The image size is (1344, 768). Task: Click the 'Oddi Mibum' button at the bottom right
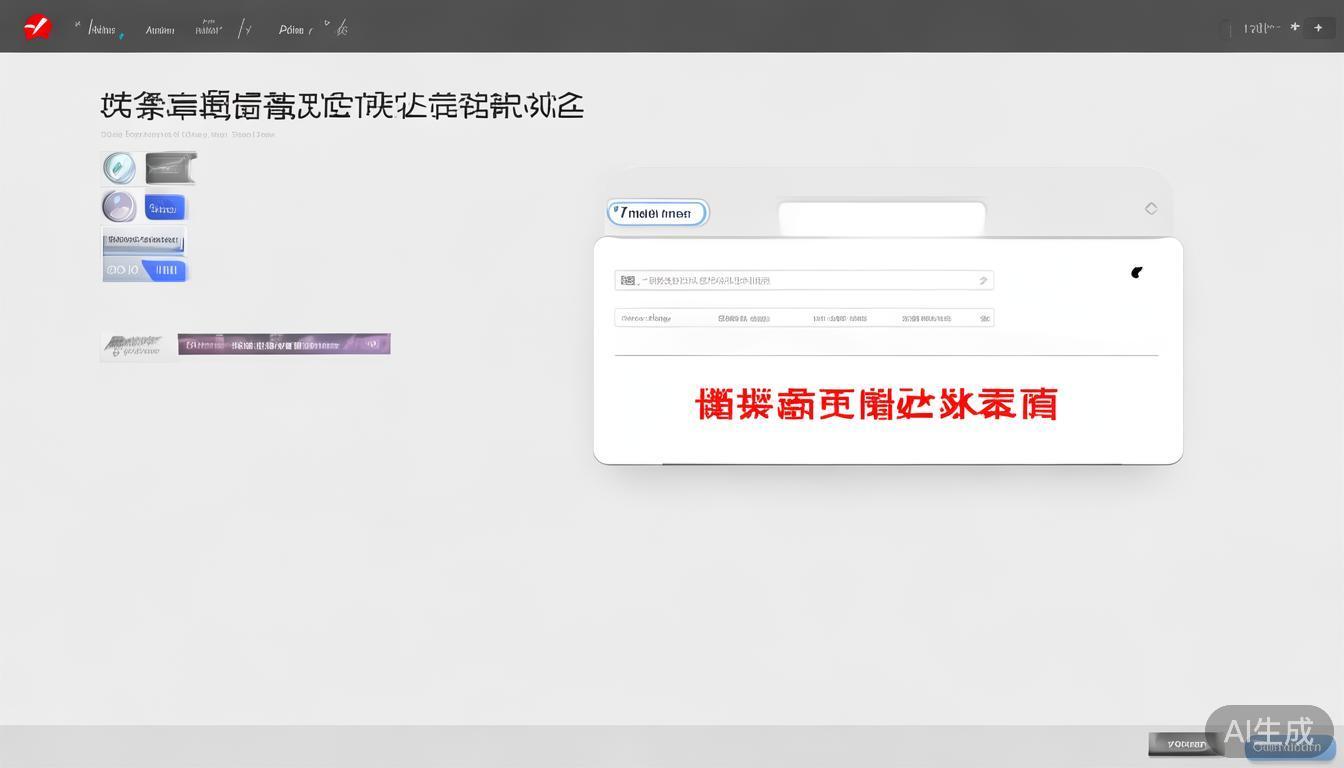(x=1289, y=747)
